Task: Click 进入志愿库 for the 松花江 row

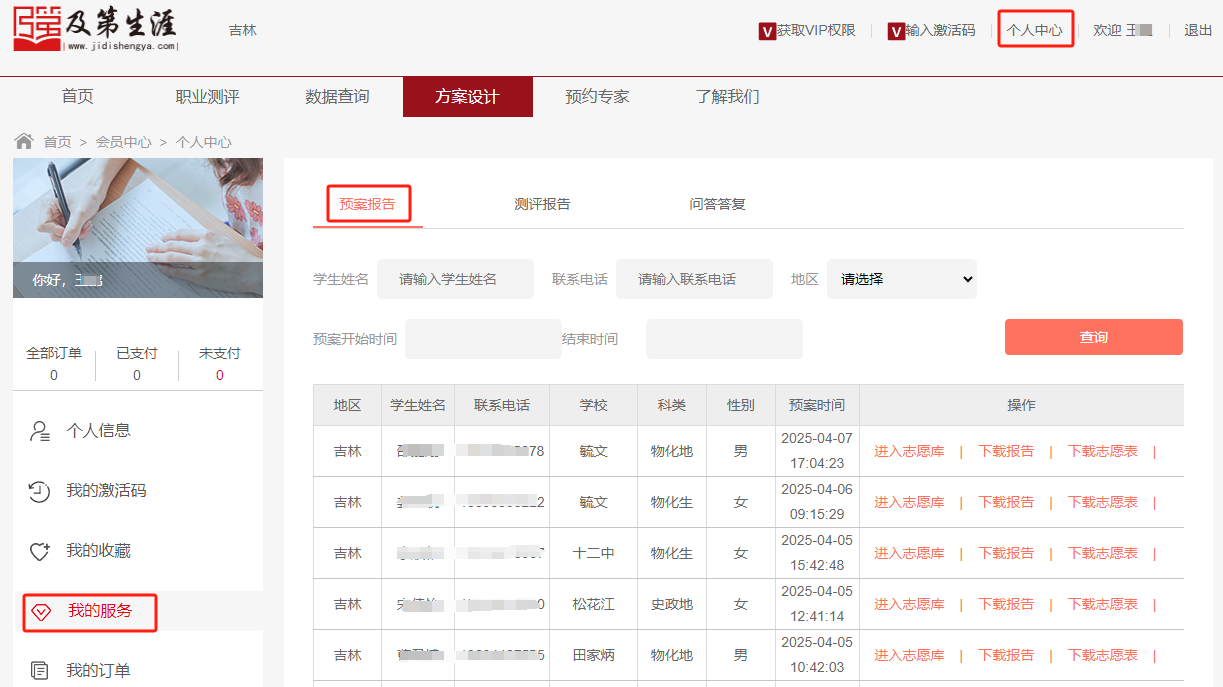Action: tap(909, 604)
